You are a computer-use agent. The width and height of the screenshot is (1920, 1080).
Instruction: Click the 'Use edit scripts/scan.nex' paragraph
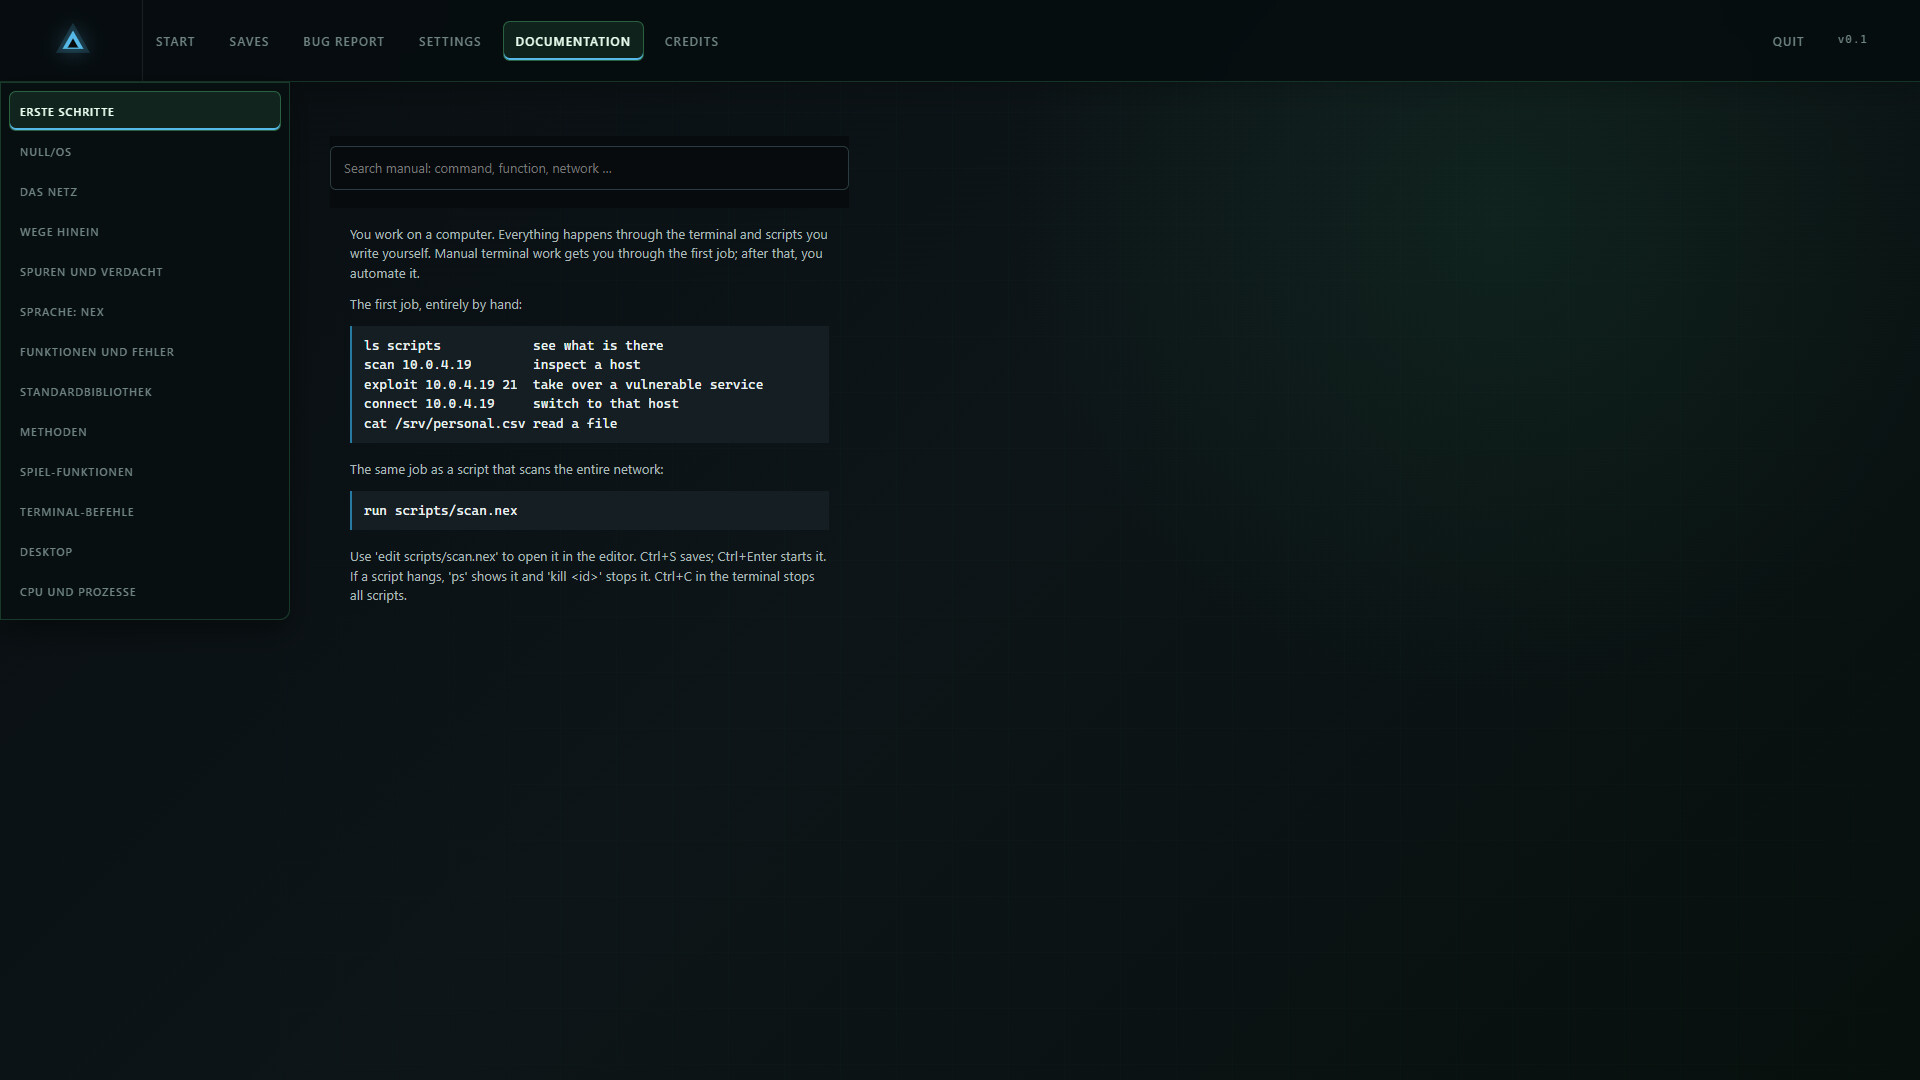click(589, 576)
